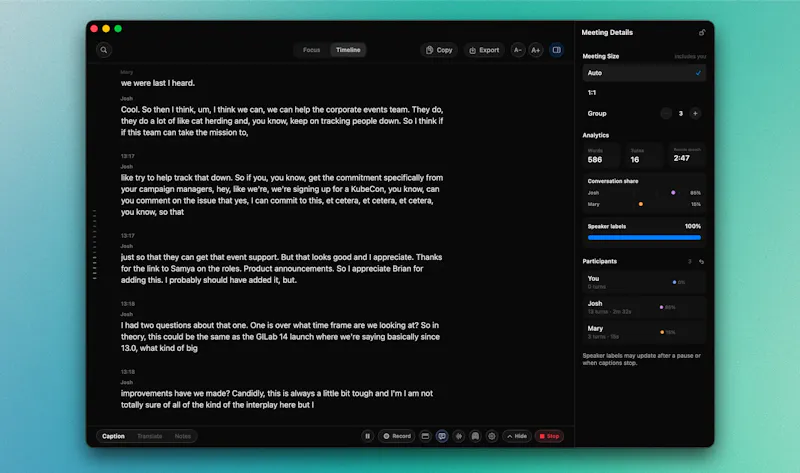Toggle the highlighted speech bubble caption icon

pyautogui.click(x=442, y=436)
